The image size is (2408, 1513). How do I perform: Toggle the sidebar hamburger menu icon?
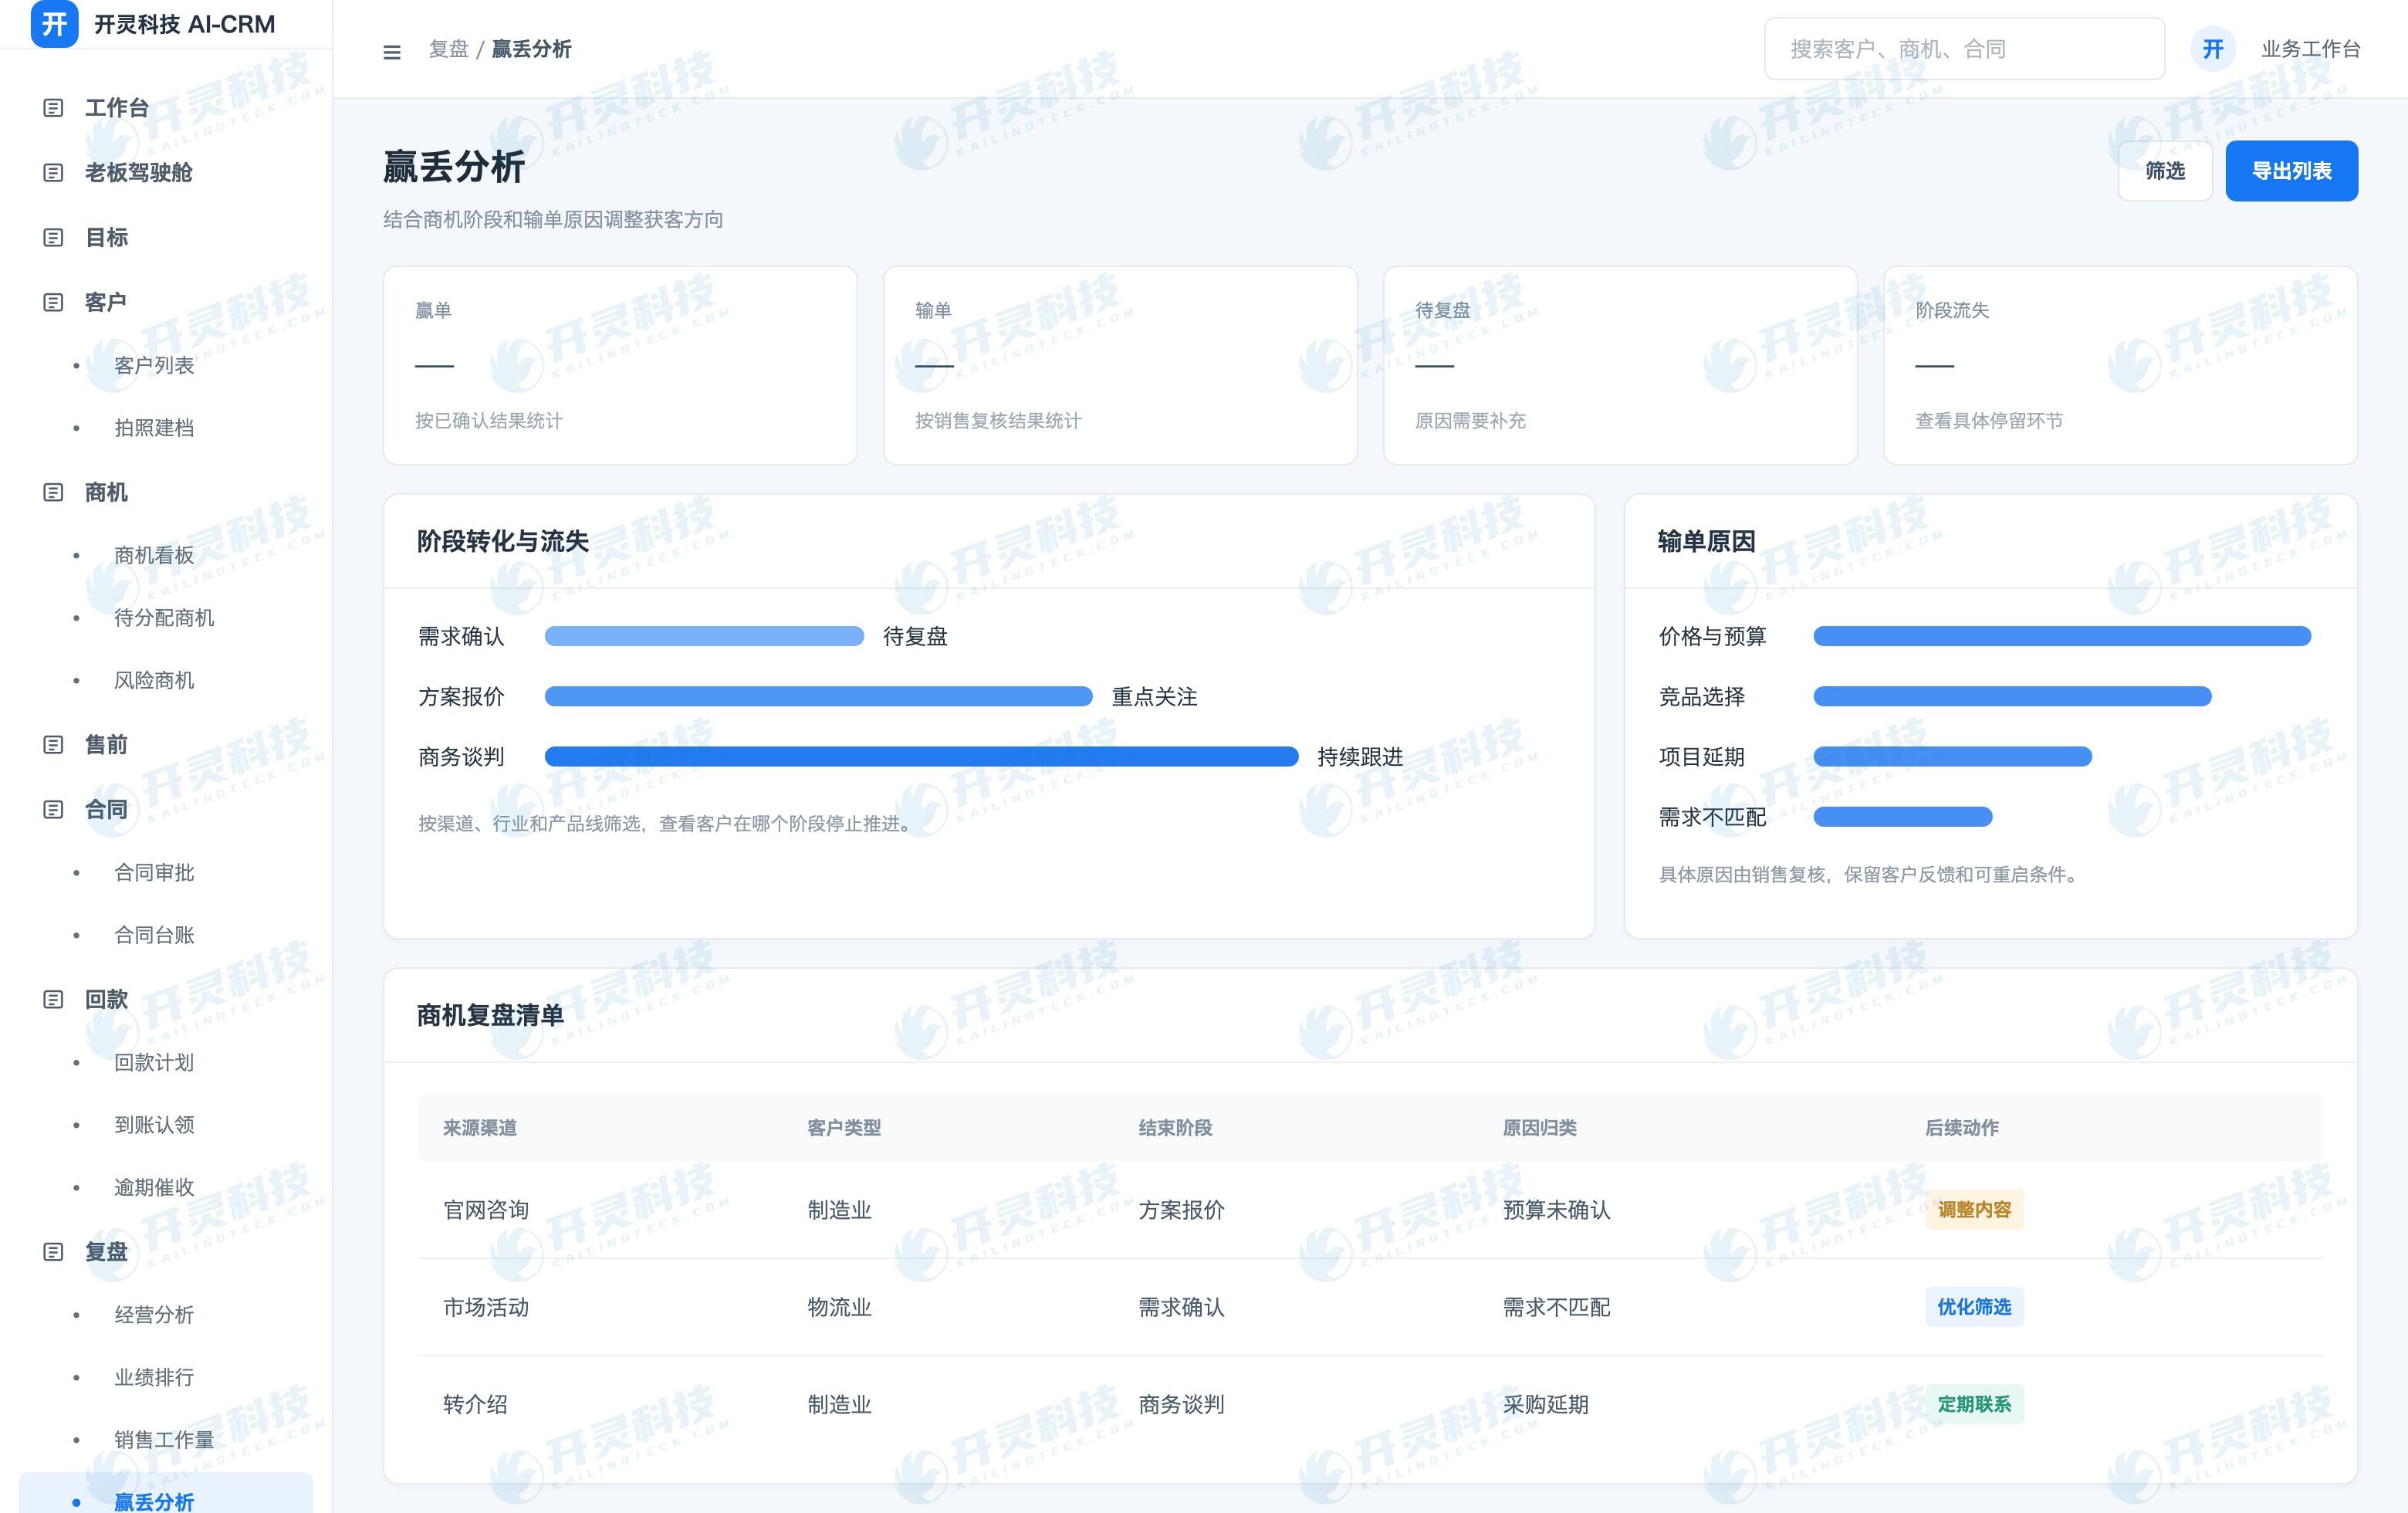[392, 51]
